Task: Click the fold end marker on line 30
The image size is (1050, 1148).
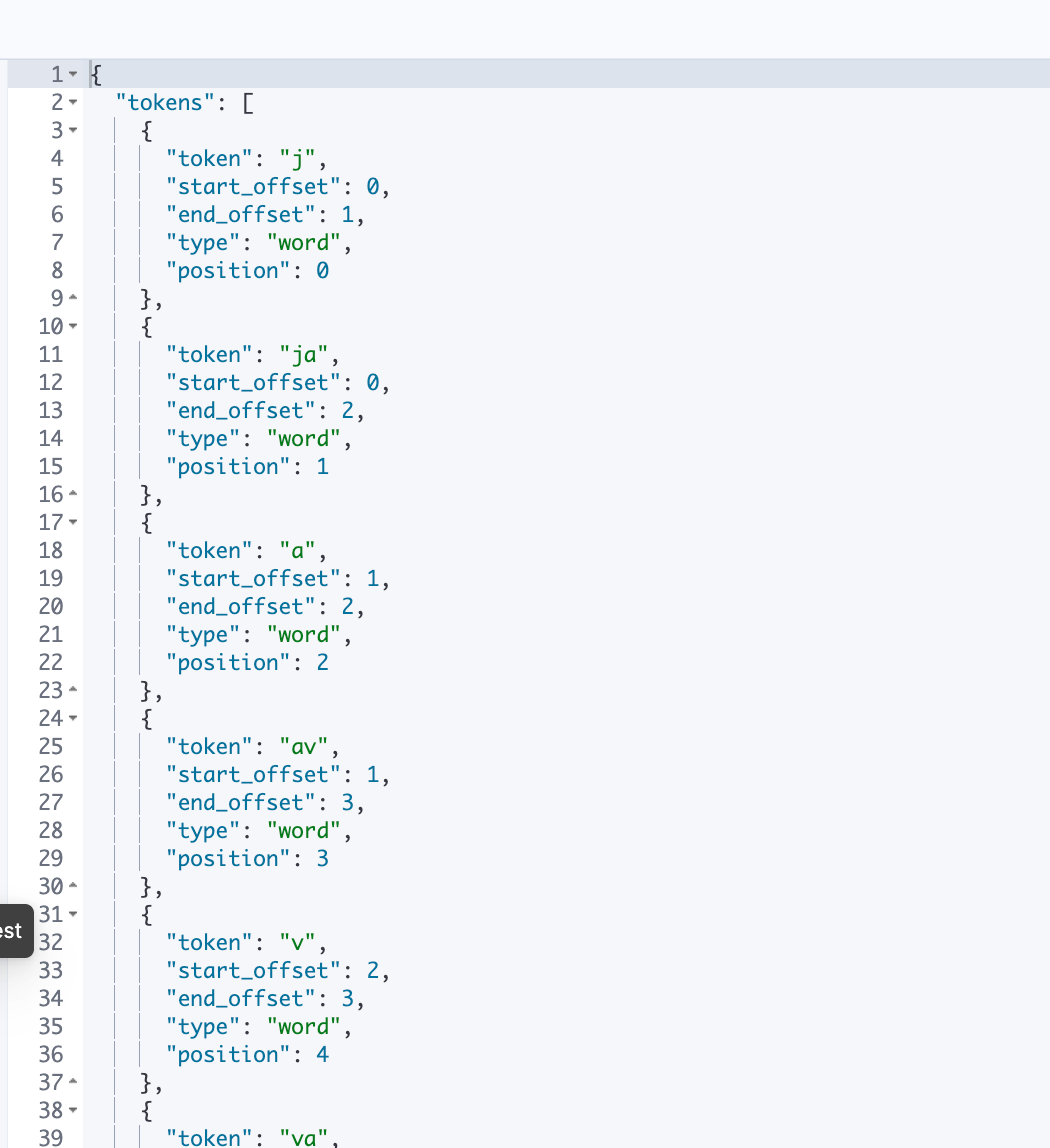Action: coord(72,886)
